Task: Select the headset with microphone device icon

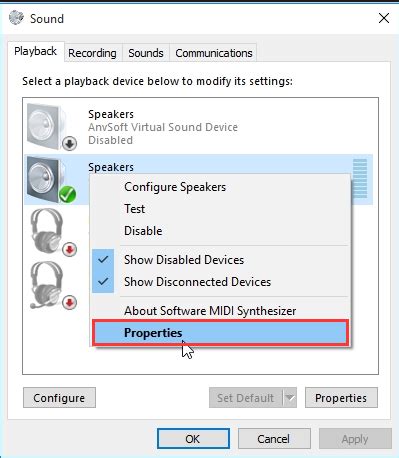Action: click(x=52, y=286)
